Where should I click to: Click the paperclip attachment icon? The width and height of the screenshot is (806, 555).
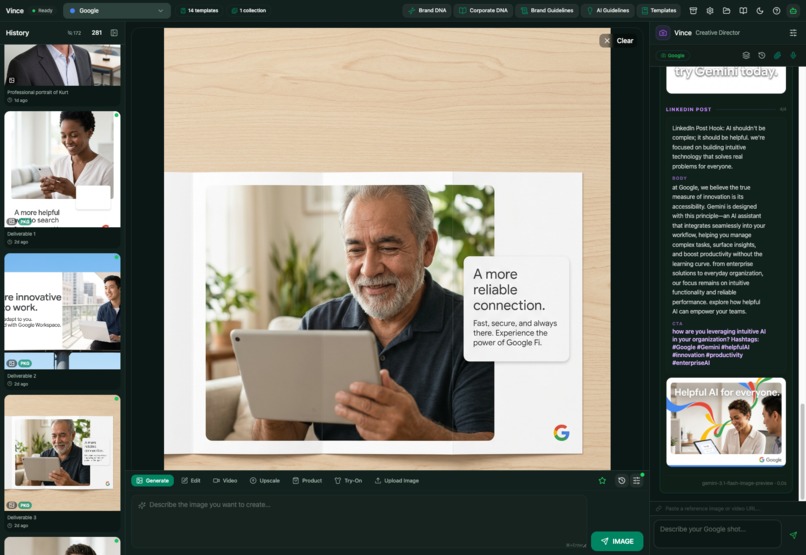[x=777, y=55]
